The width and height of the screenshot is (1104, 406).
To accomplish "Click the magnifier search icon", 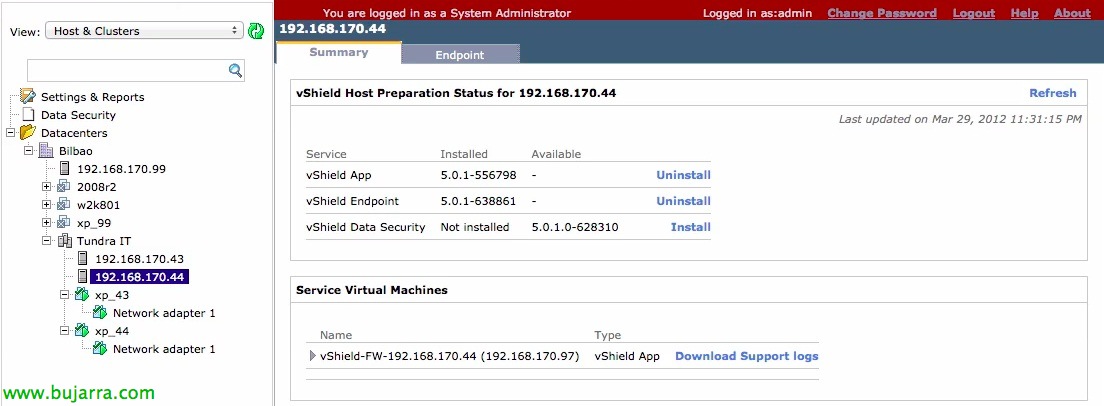I will [235, 70].
